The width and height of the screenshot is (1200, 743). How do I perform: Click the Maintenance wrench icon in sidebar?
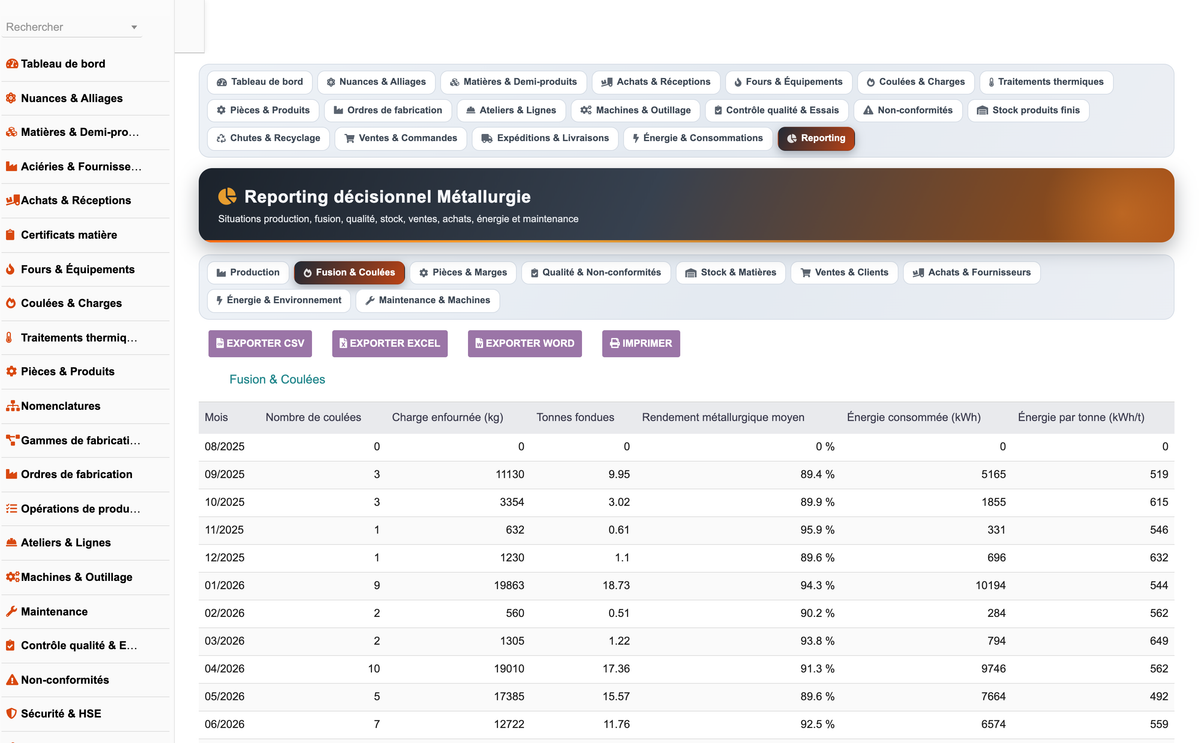[x=12, y=611]
